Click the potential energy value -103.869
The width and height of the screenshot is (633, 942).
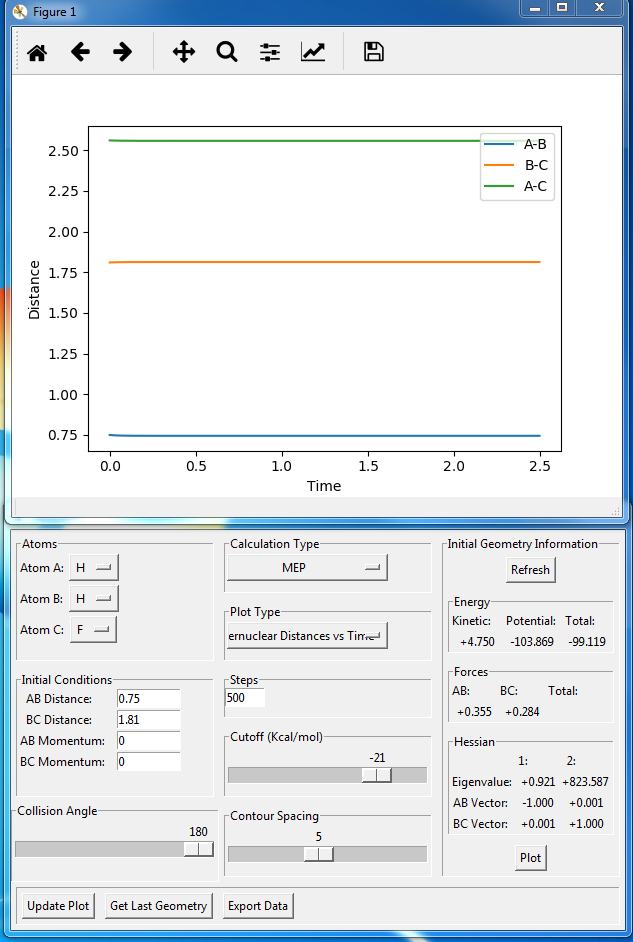coord(532,642)
